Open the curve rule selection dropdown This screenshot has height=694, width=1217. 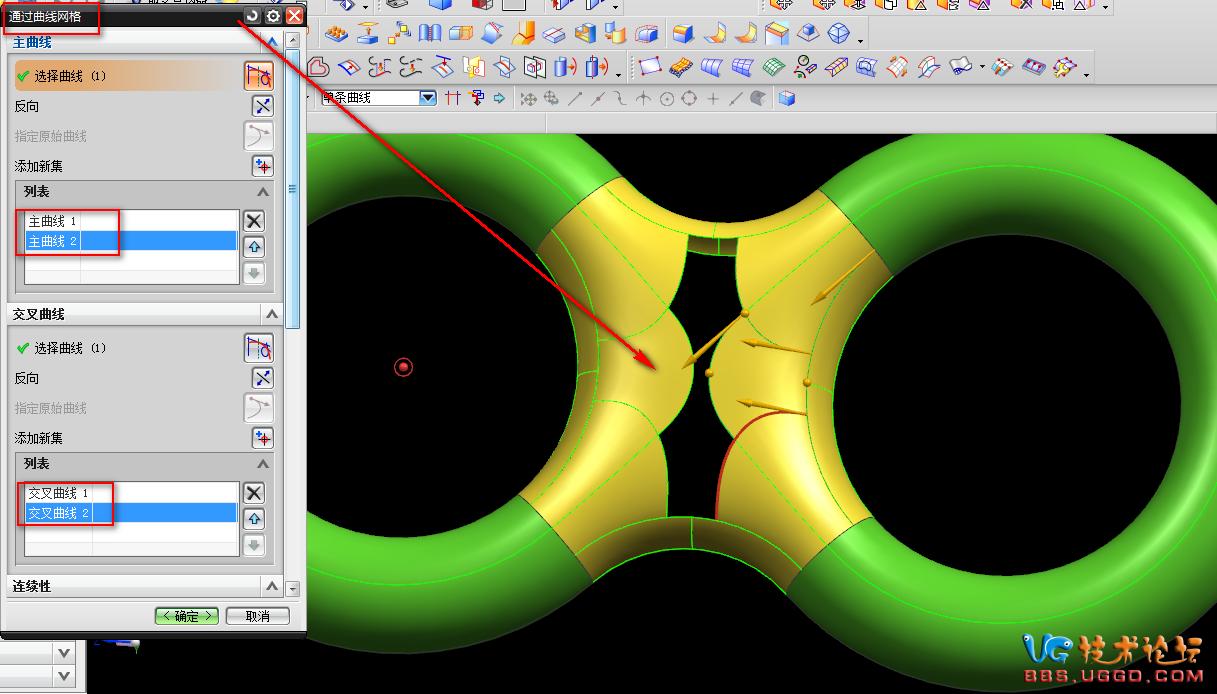click(x=428, y=98)
